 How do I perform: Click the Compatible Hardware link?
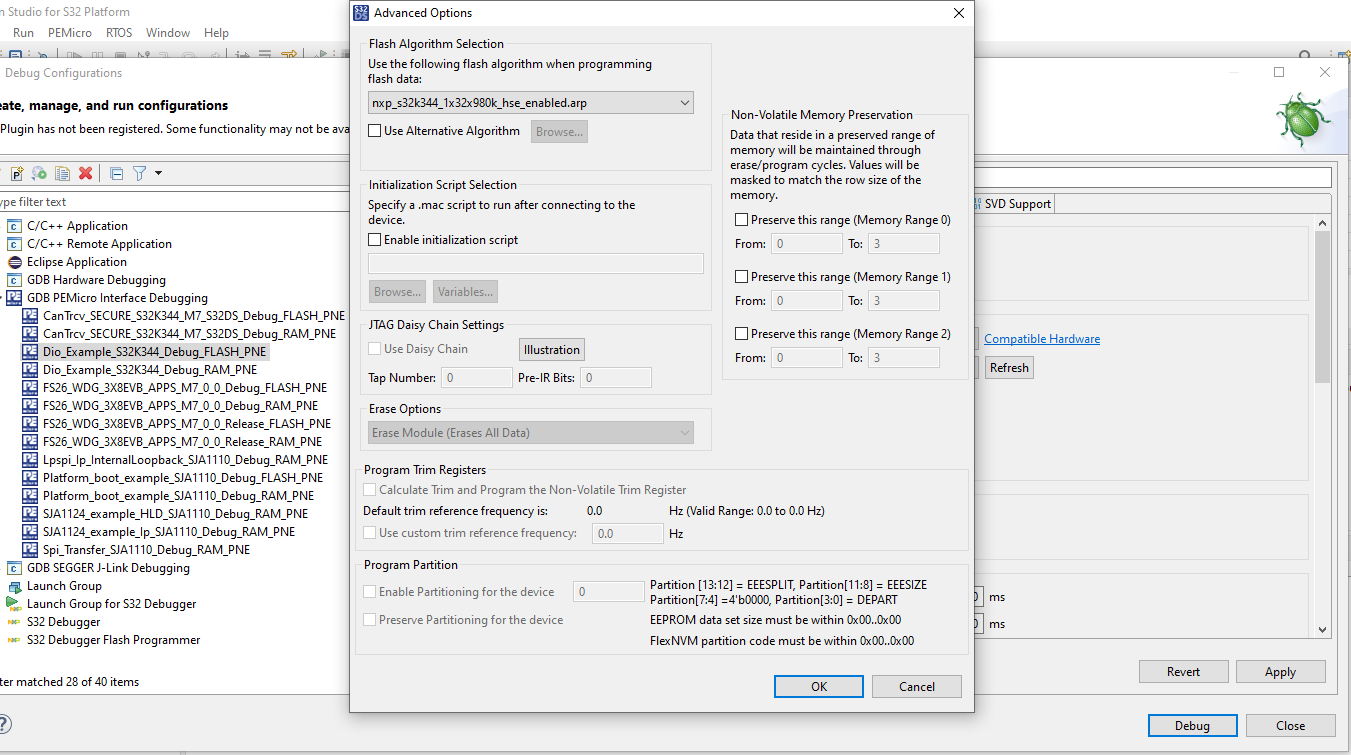(x=1041, y=338)
